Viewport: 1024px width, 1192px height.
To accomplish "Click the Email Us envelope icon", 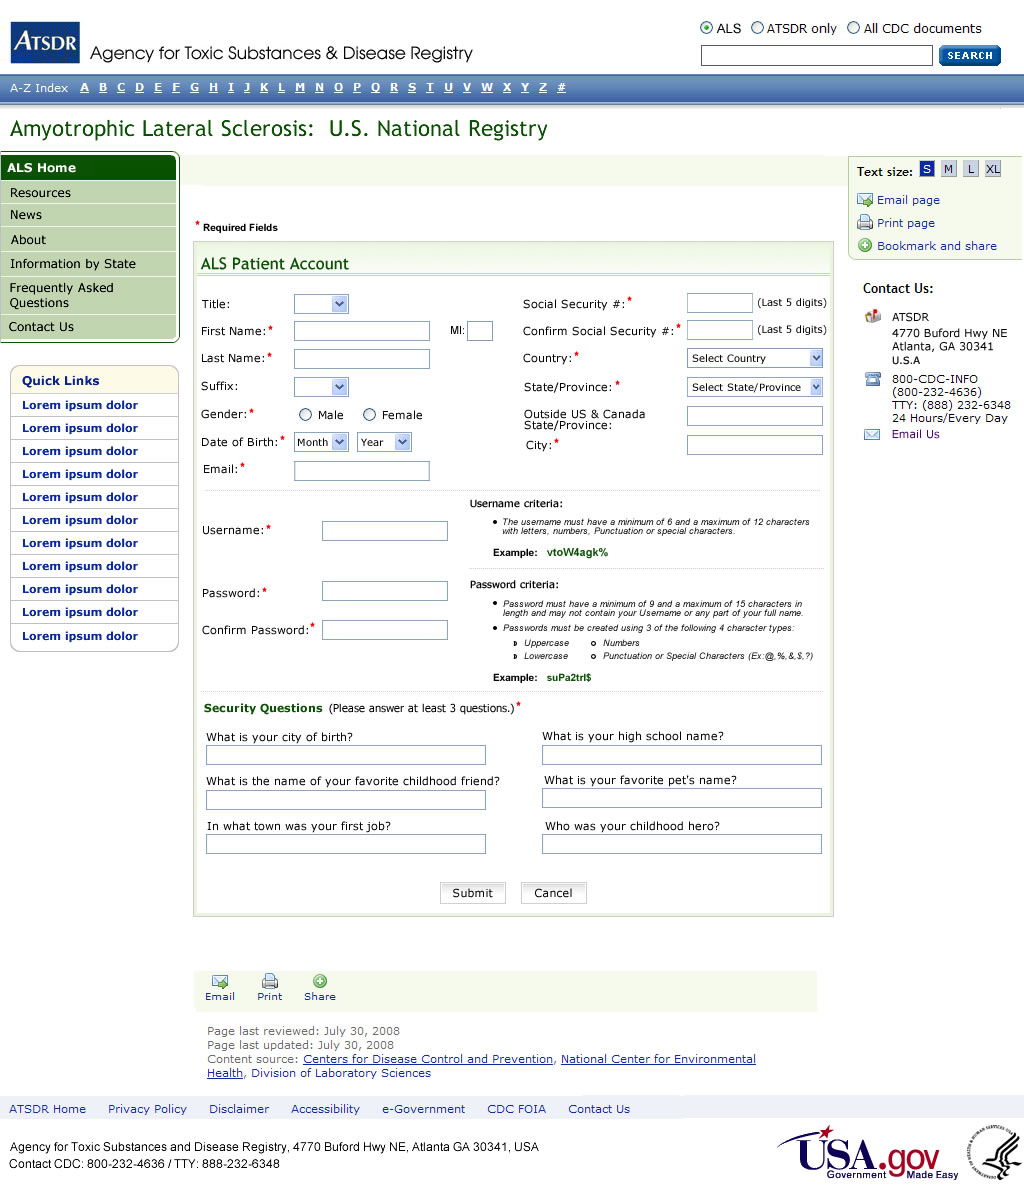I will [872, 434].
